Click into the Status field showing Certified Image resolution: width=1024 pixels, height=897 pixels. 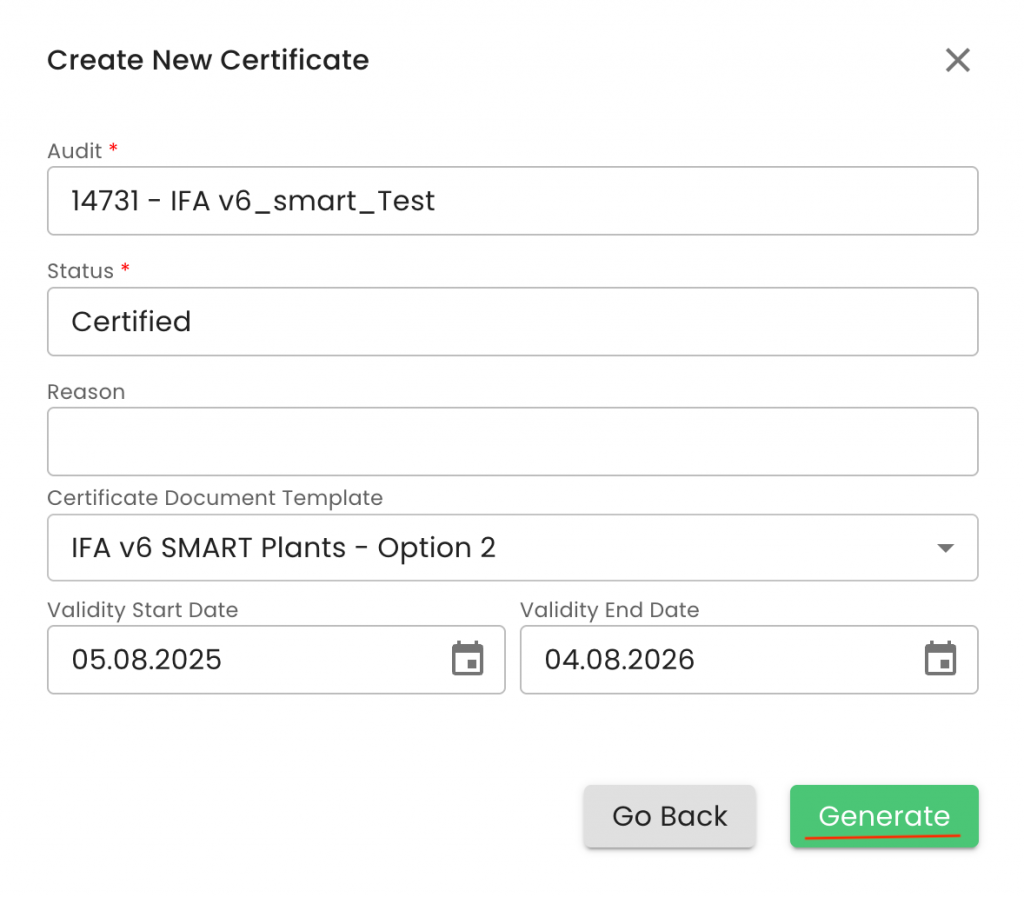click(x=512, y=322)
